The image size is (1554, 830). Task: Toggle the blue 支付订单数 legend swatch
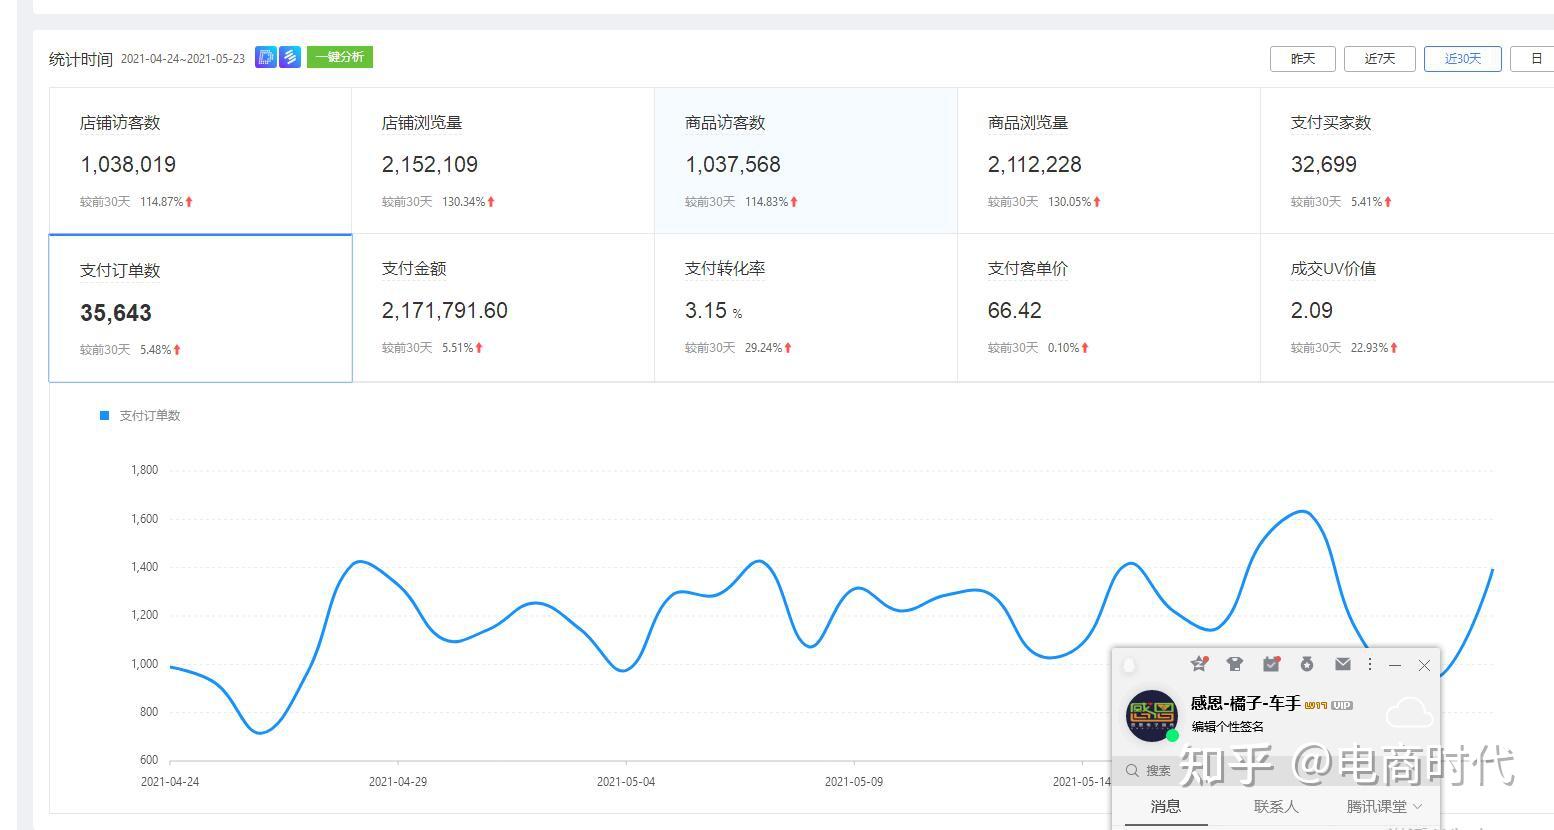pyautogui.click(x=104, y=416)
